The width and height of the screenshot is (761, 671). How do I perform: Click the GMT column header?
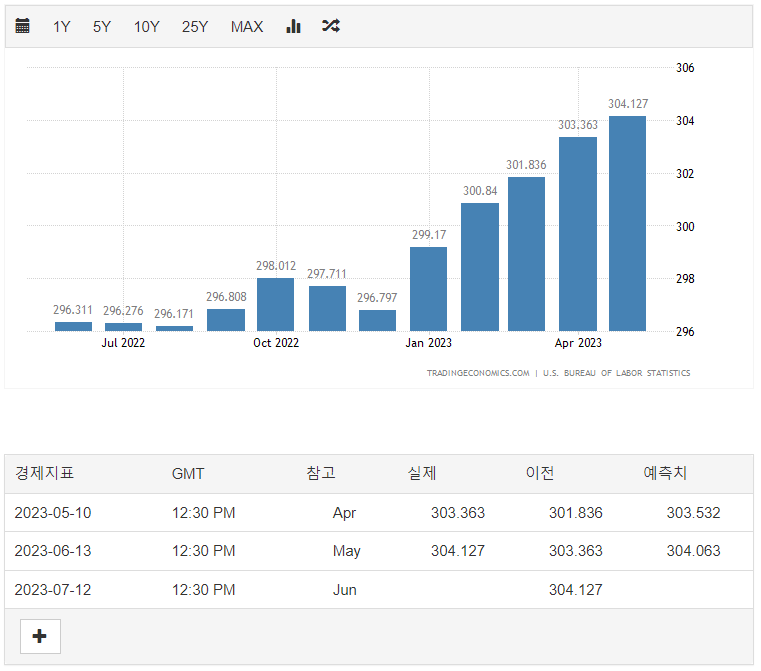(188, 474)
